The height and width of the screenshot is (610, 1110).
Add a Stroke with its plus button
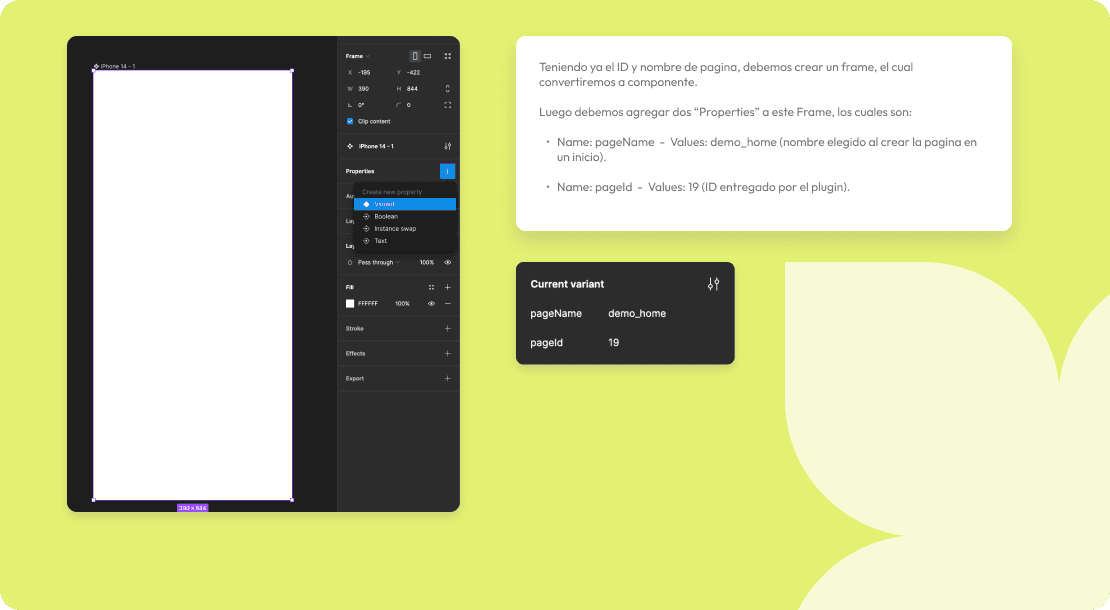pyautogui.click(x=447, y=328)
